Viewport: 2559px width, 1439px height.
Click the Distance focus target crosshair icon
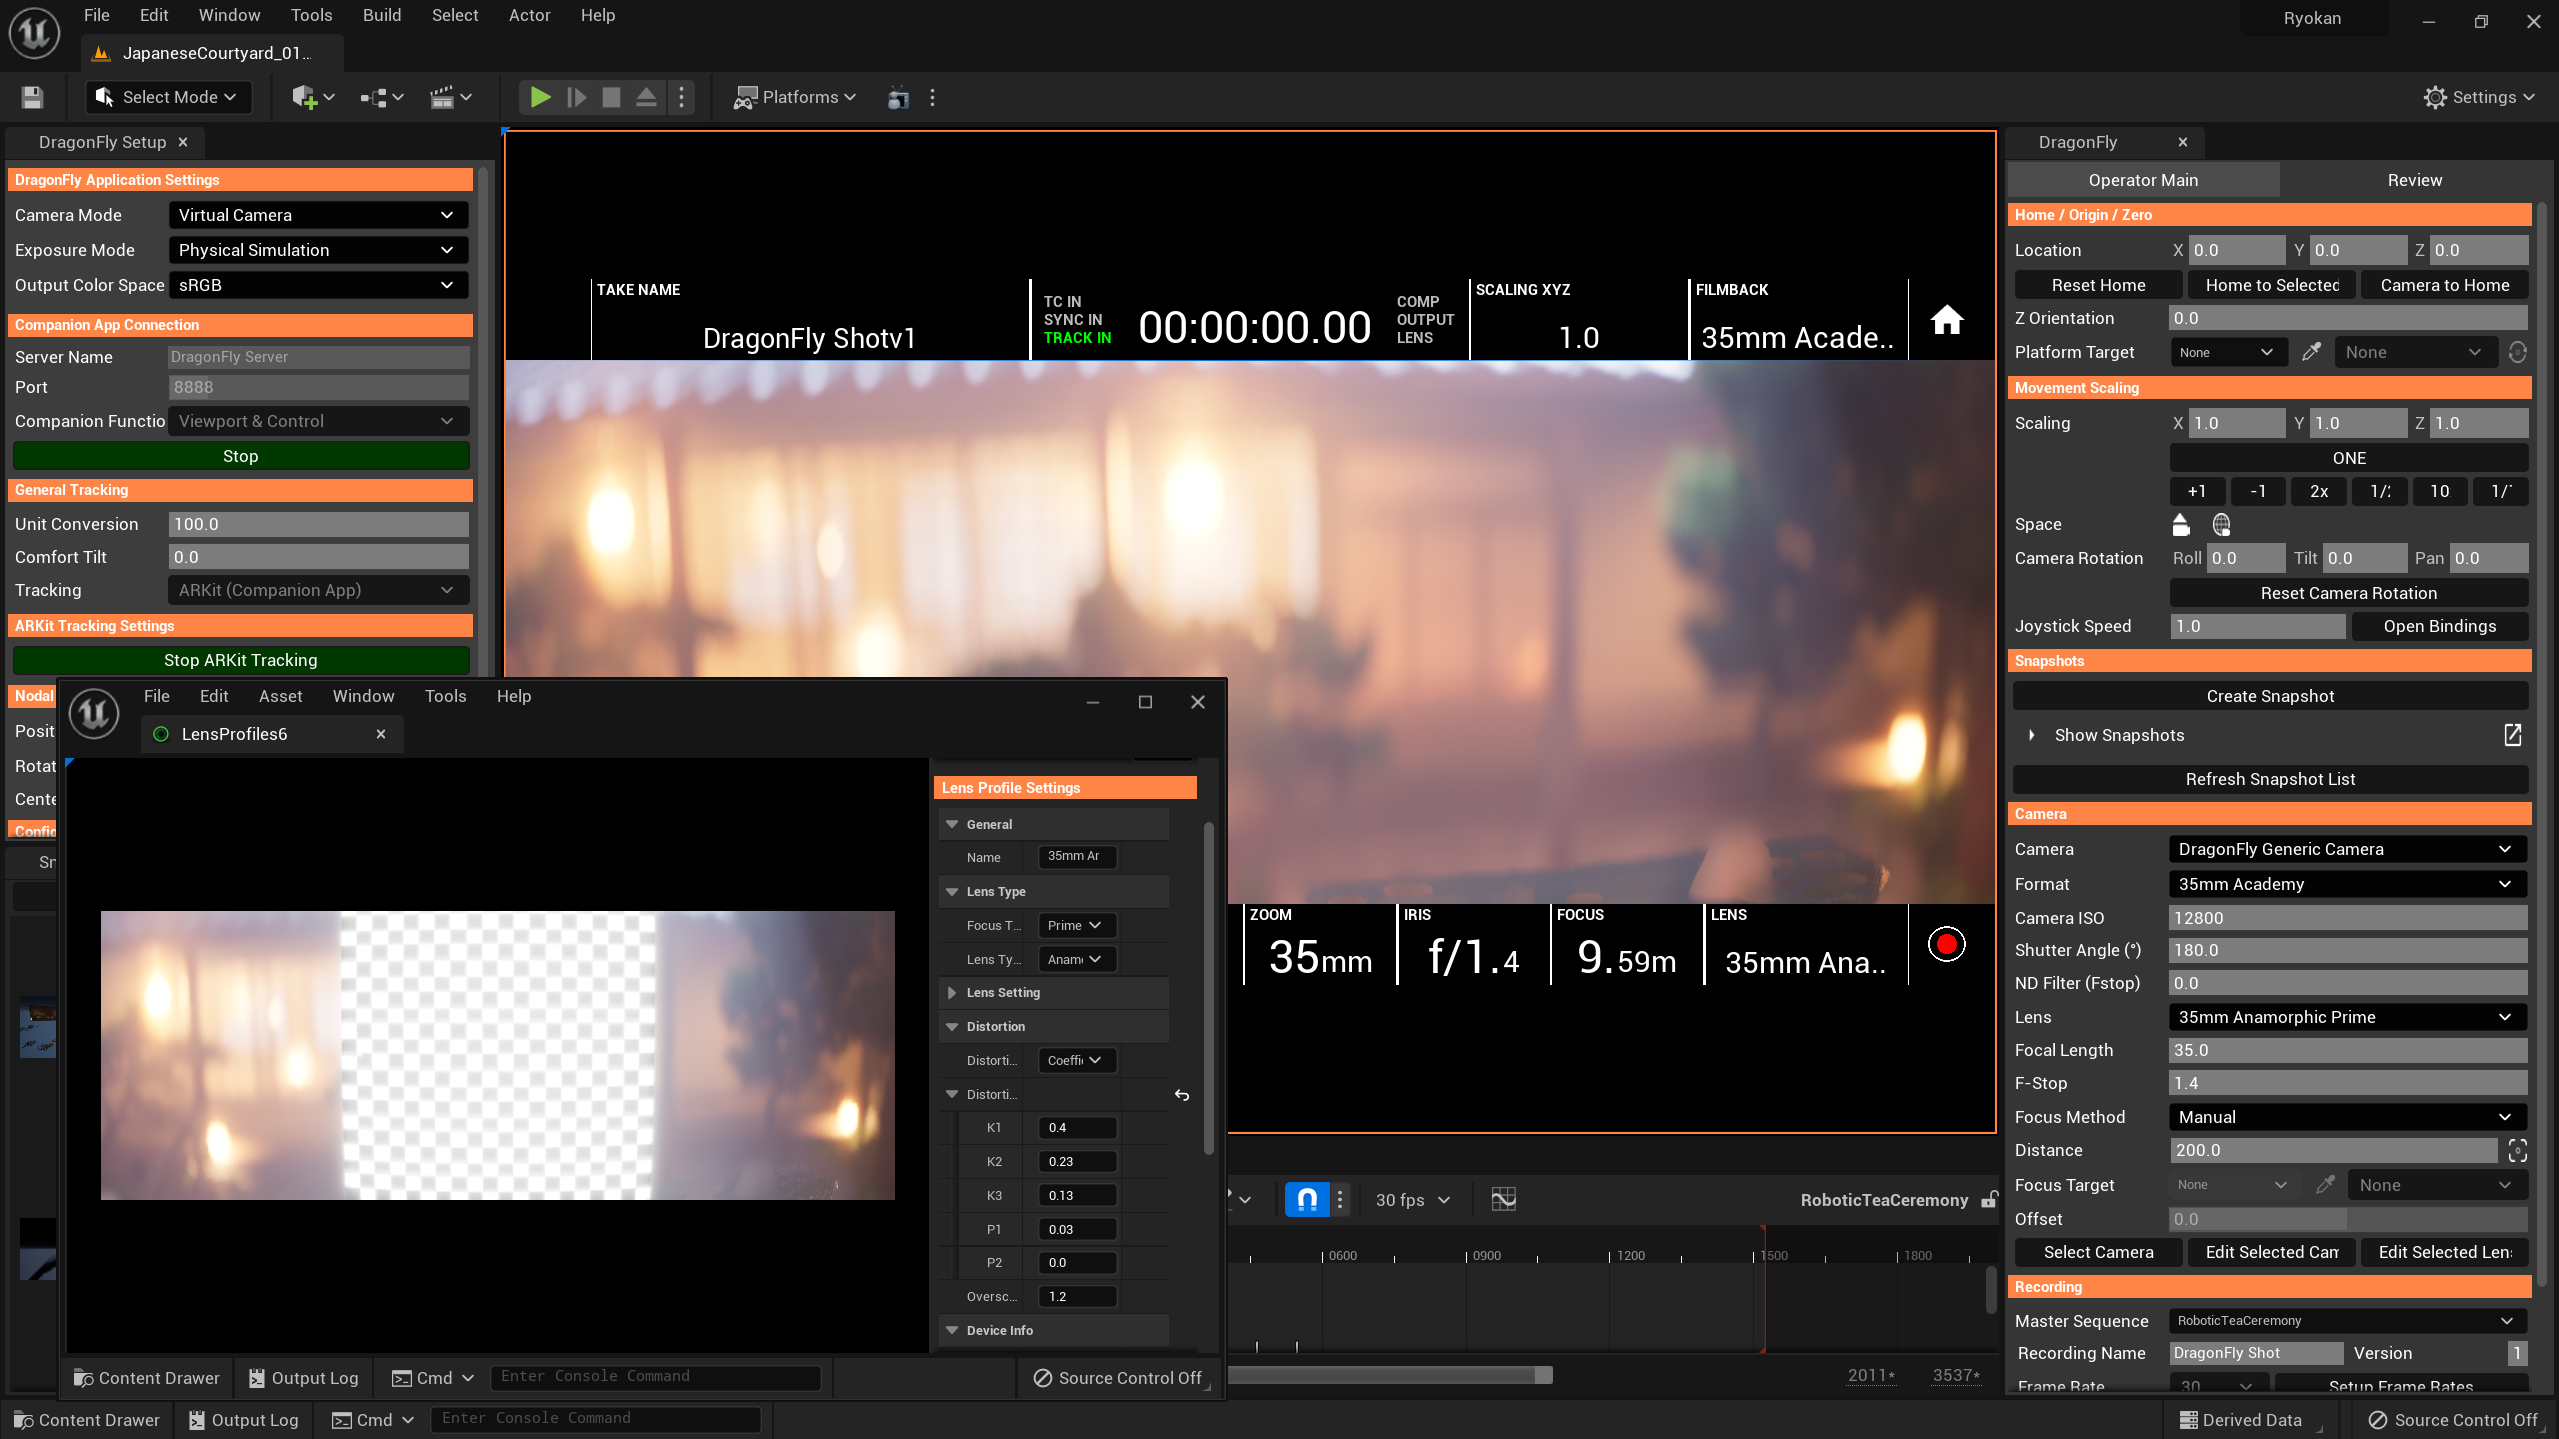pyautogui.click(x=2518, y=1150)
